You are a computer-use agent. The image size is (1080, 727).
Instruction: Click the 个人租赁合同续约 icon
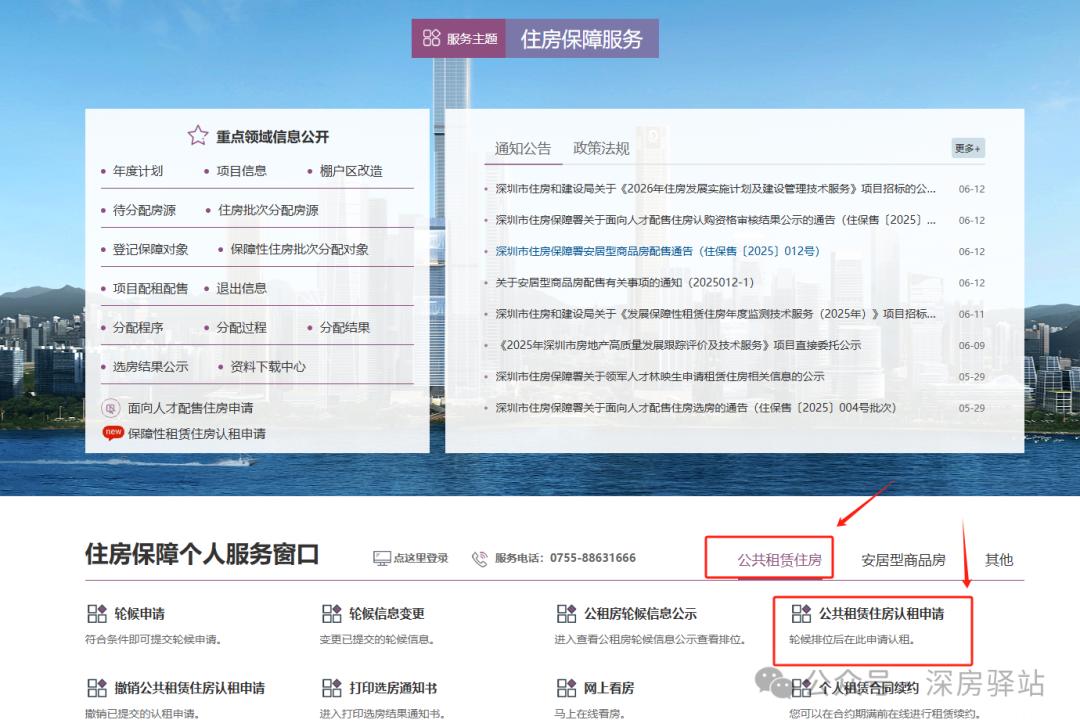tap(799, 687)
